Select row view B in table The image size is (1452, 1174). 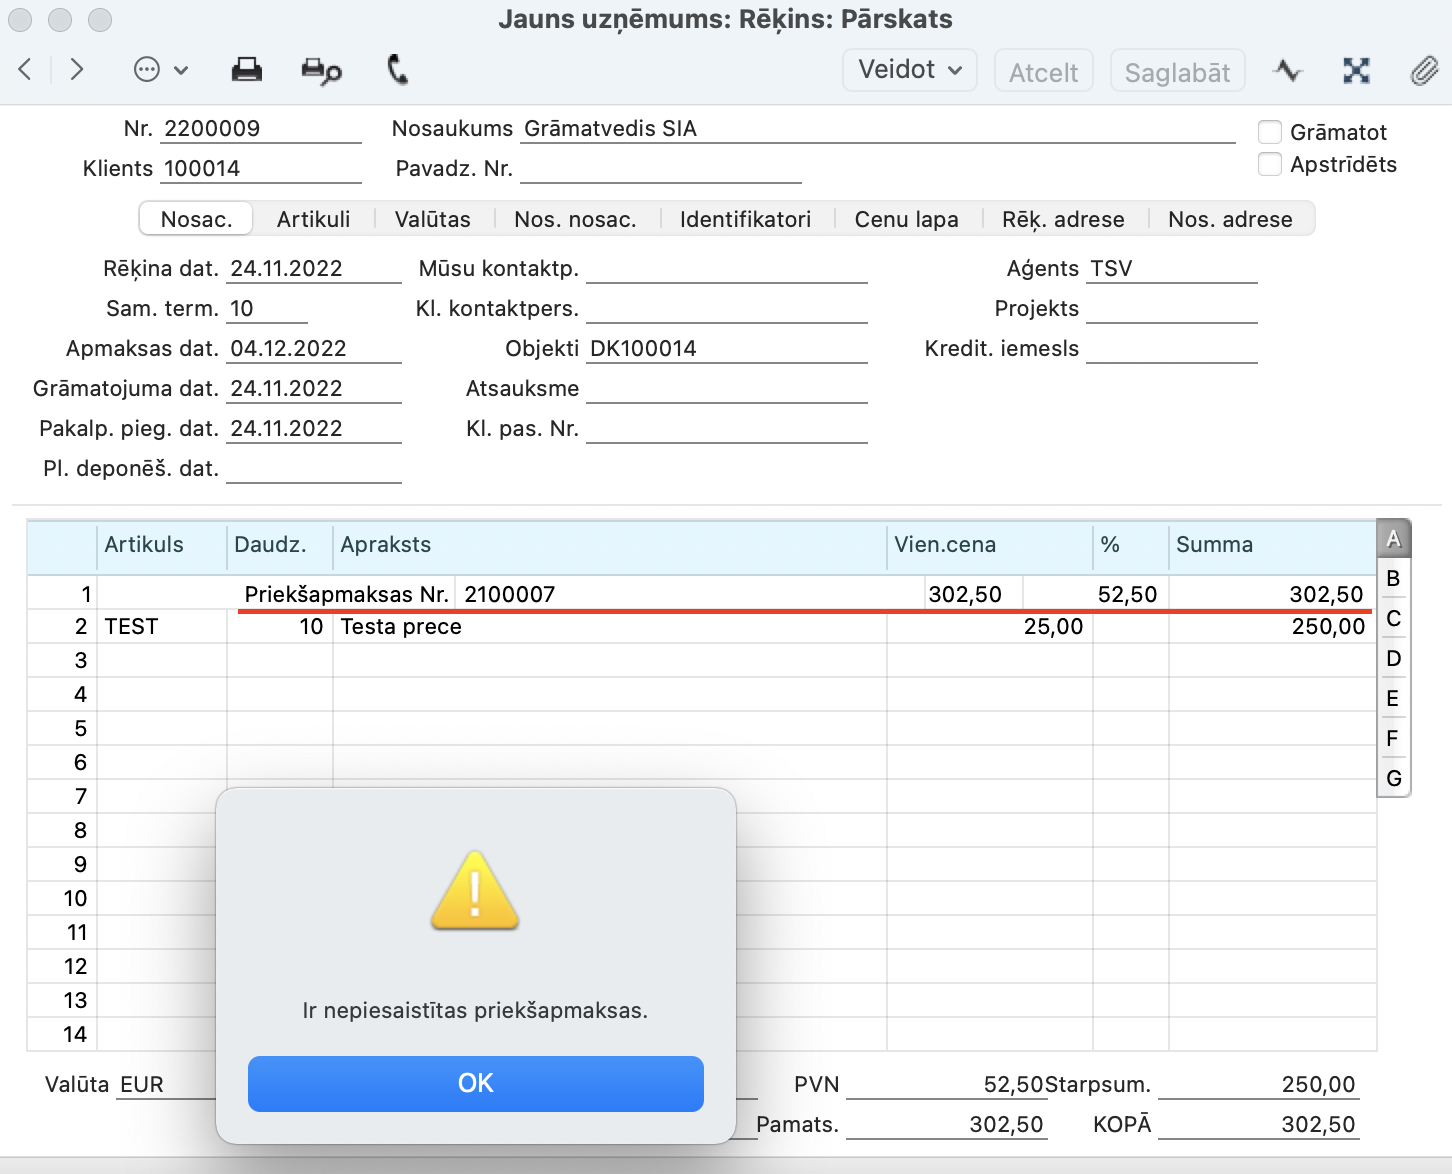click(1393, 579)
